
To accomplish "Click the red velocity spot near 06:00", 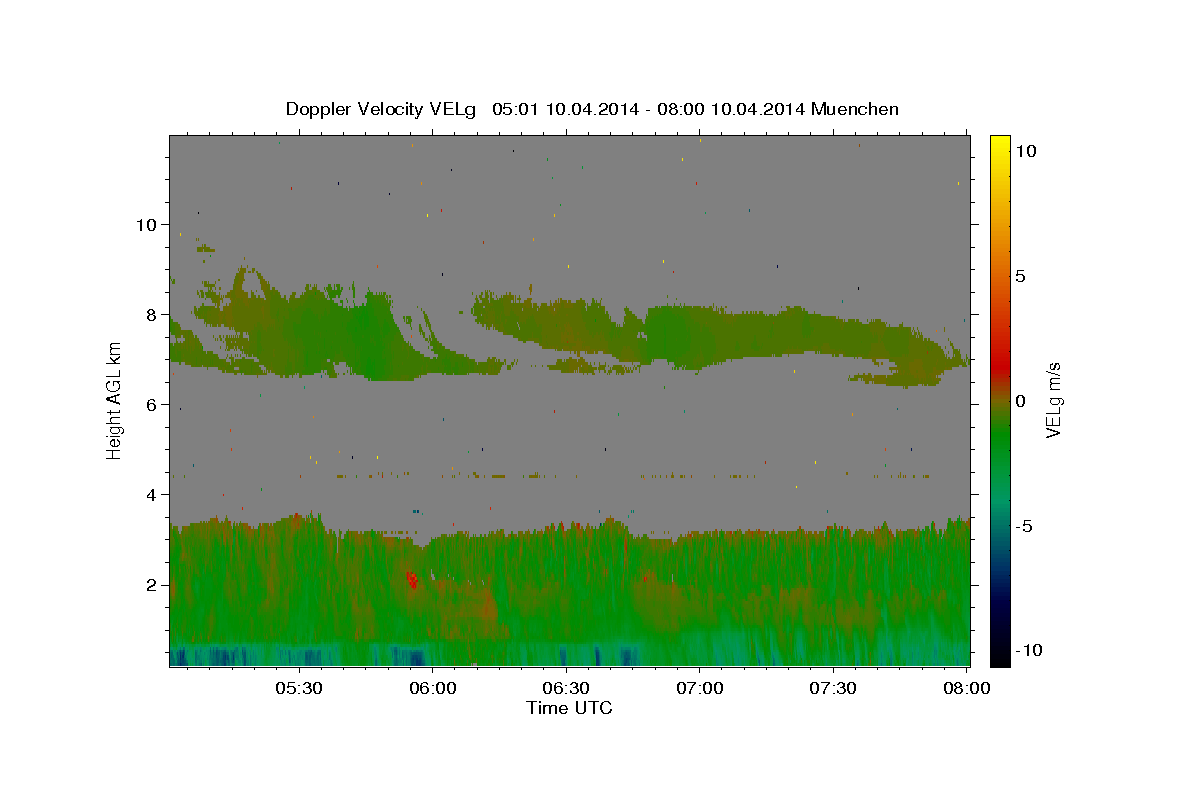I will pyautogui.click(x=412, y=580).
